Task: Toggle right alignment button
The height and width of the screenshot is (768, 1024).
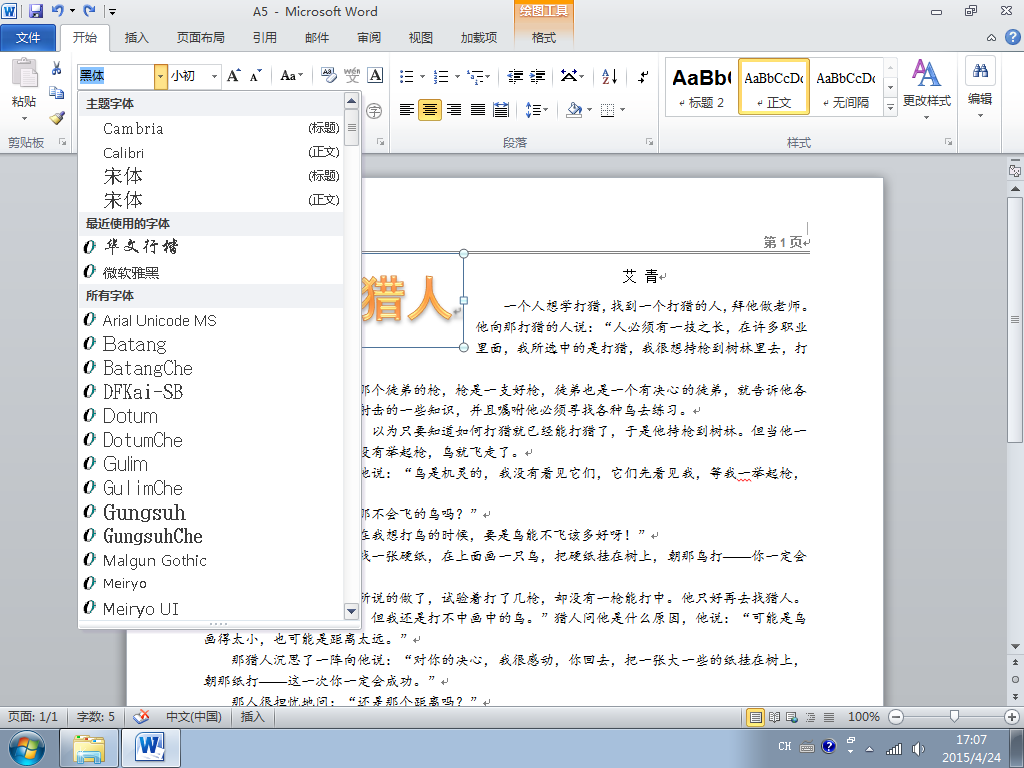Action: (454, 110)
